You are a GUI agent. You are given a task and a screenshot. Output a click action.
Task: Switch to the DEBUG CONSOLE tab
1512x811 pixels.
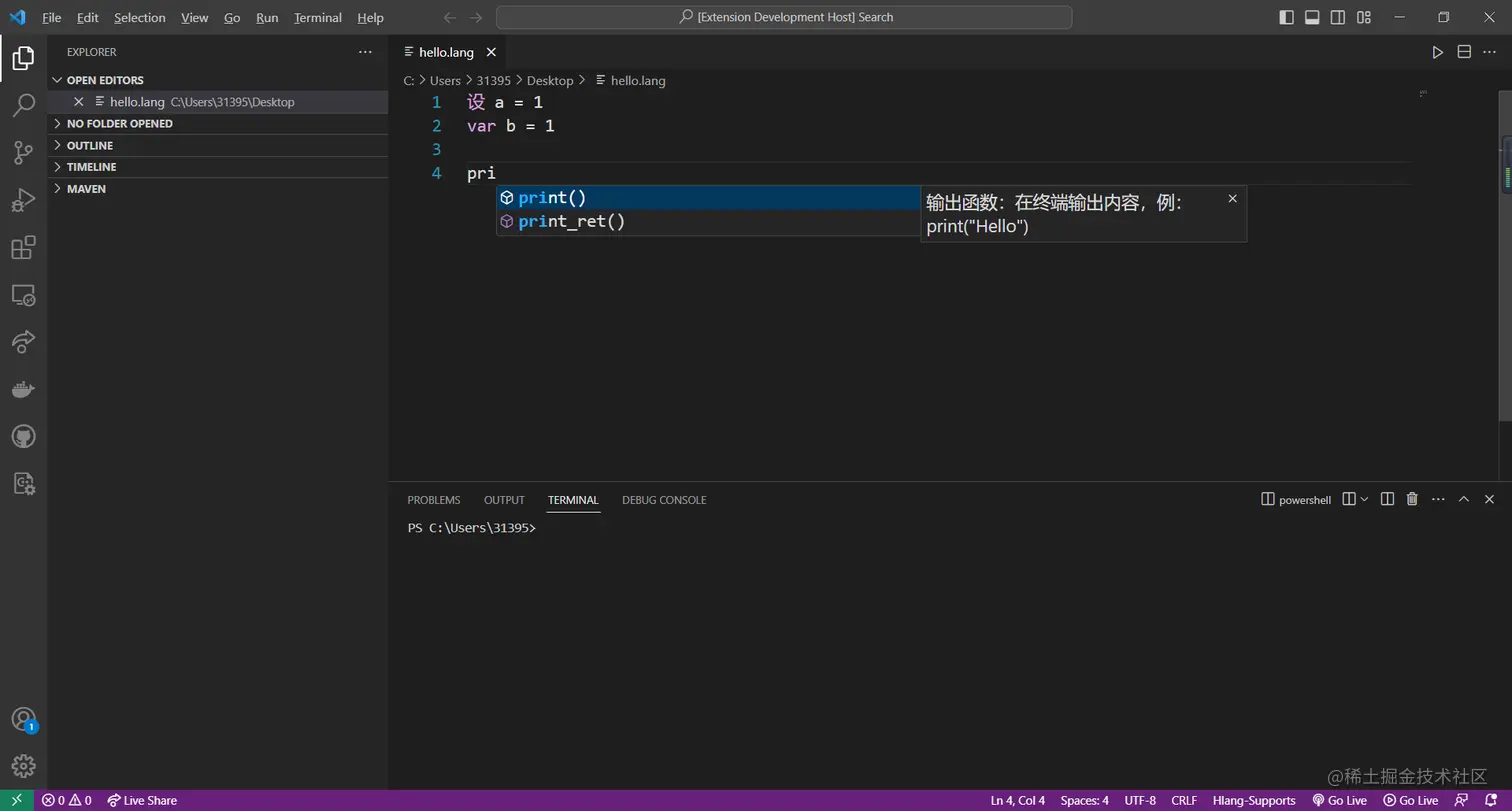pos(664,500)
